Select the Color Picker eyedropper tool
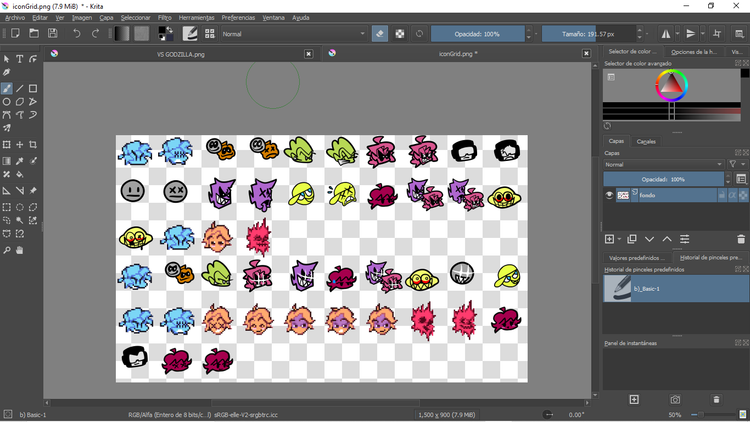750x422 pixels. (x=20, y=161)
